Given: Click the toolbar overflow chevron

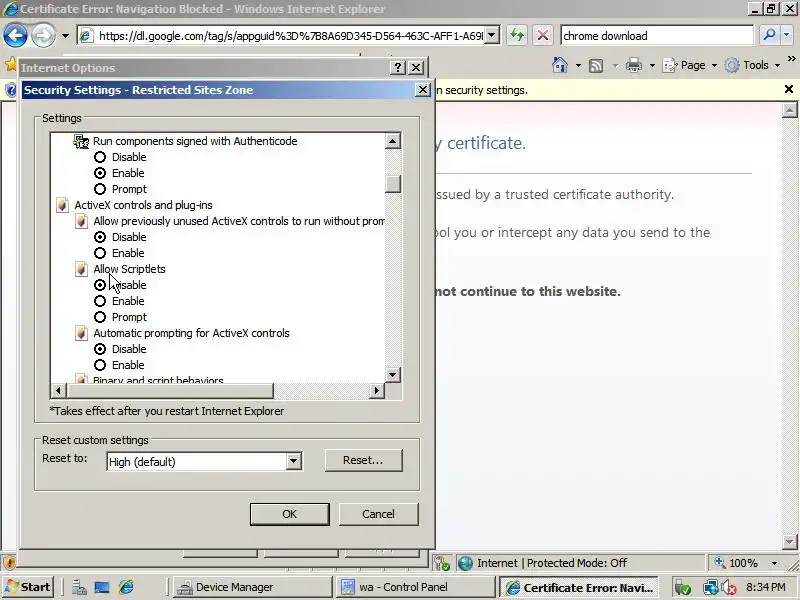Looking at the screenshot, I should [x=791, y=59].
